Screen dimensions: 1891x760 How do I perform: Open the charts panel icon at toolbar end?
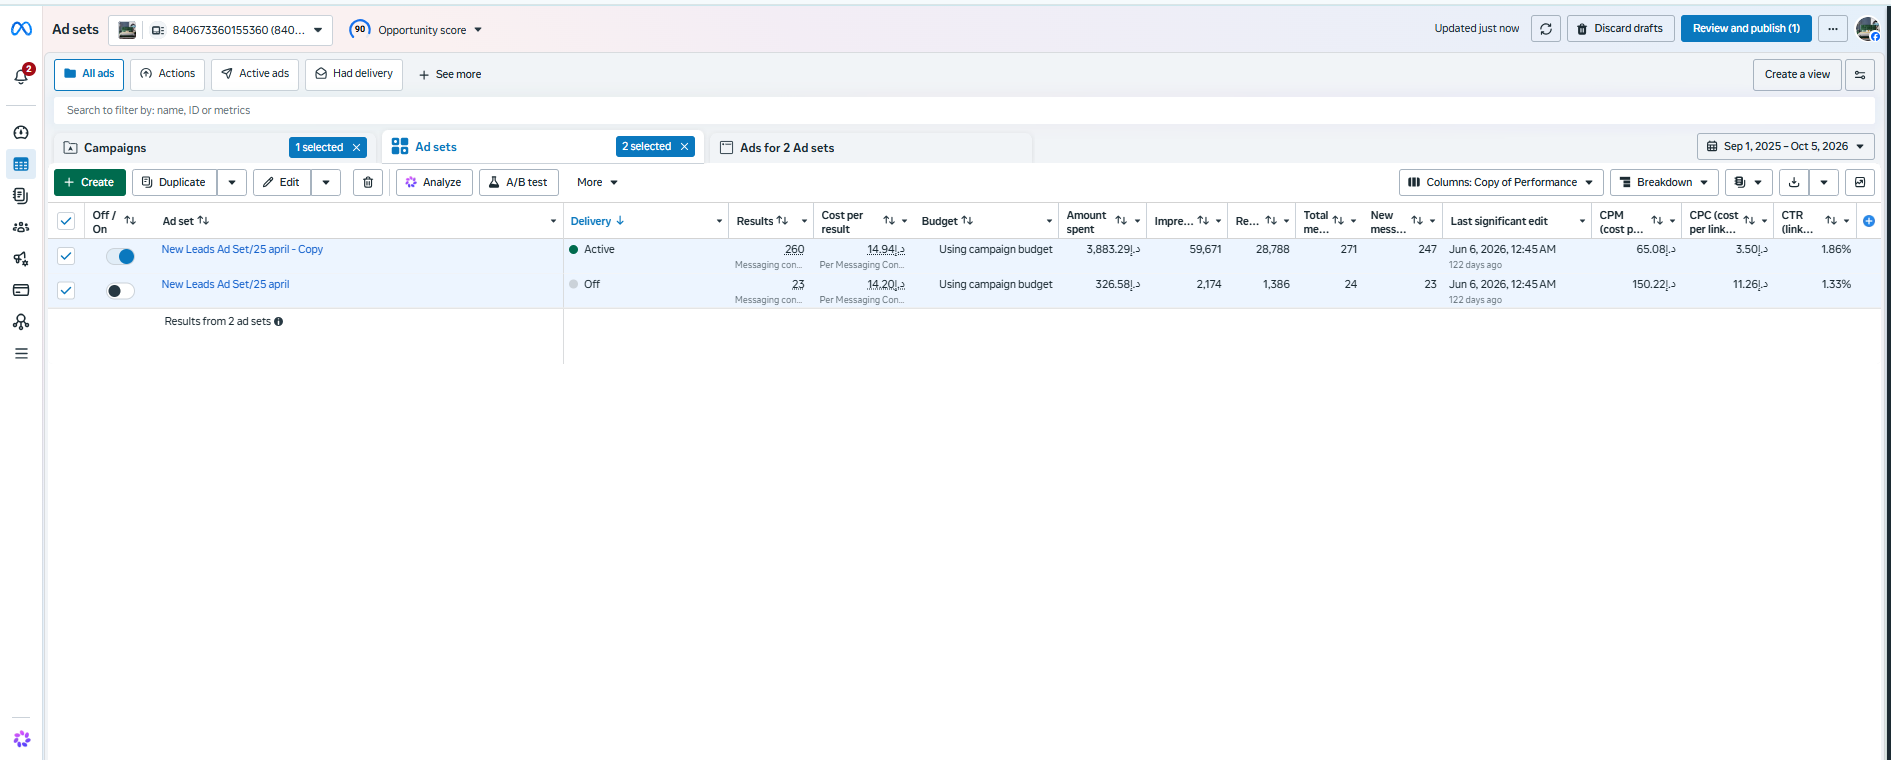click(1860, 182)
